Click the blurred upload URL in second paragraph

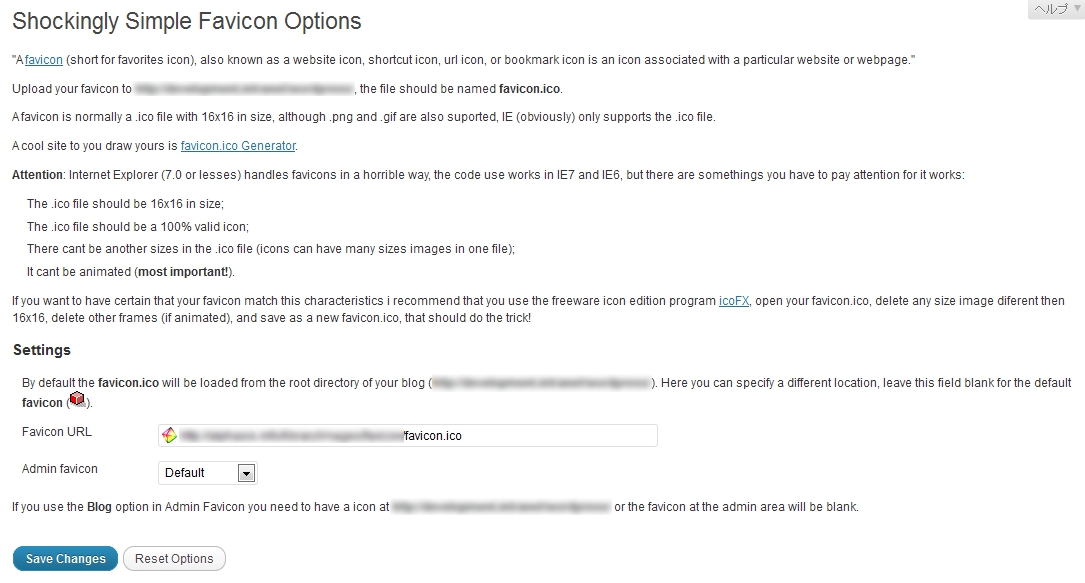coord(245,89)
